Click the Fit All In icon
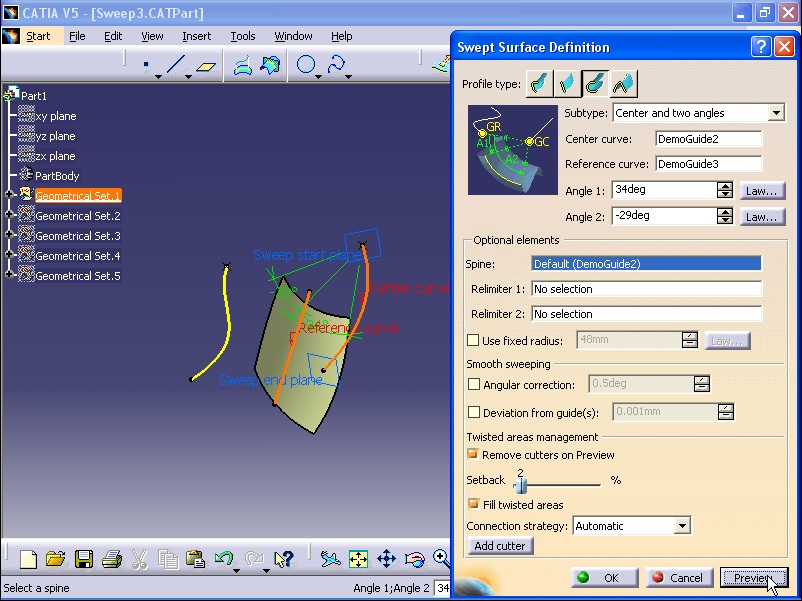This screenshot has width=802, height=601. [358, 558]
